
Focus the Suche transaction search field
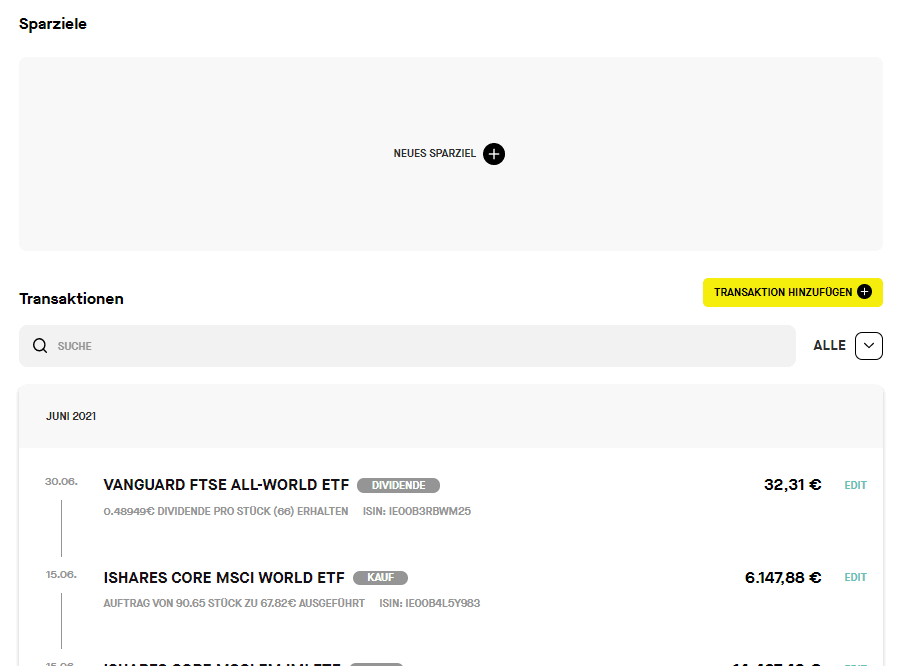pos(407,346)
